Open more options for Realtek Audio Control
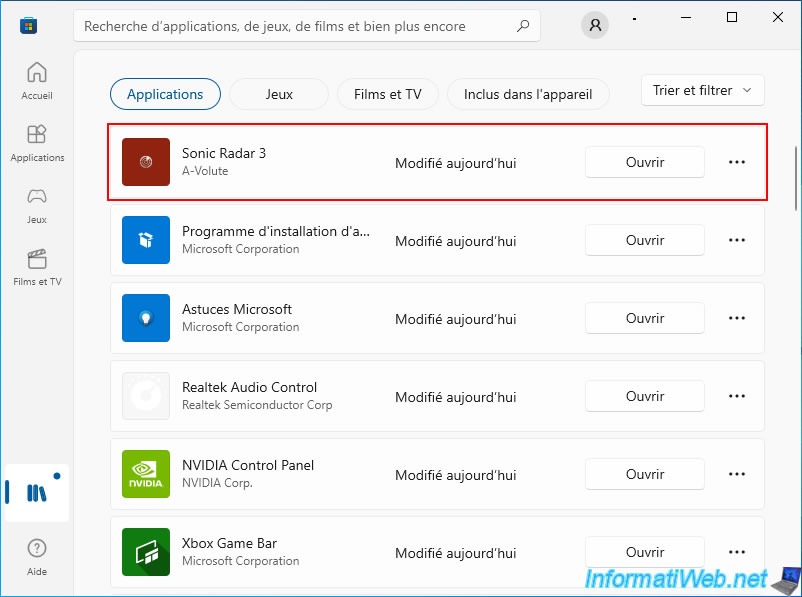802x597 pixels. tap(737, 396)
